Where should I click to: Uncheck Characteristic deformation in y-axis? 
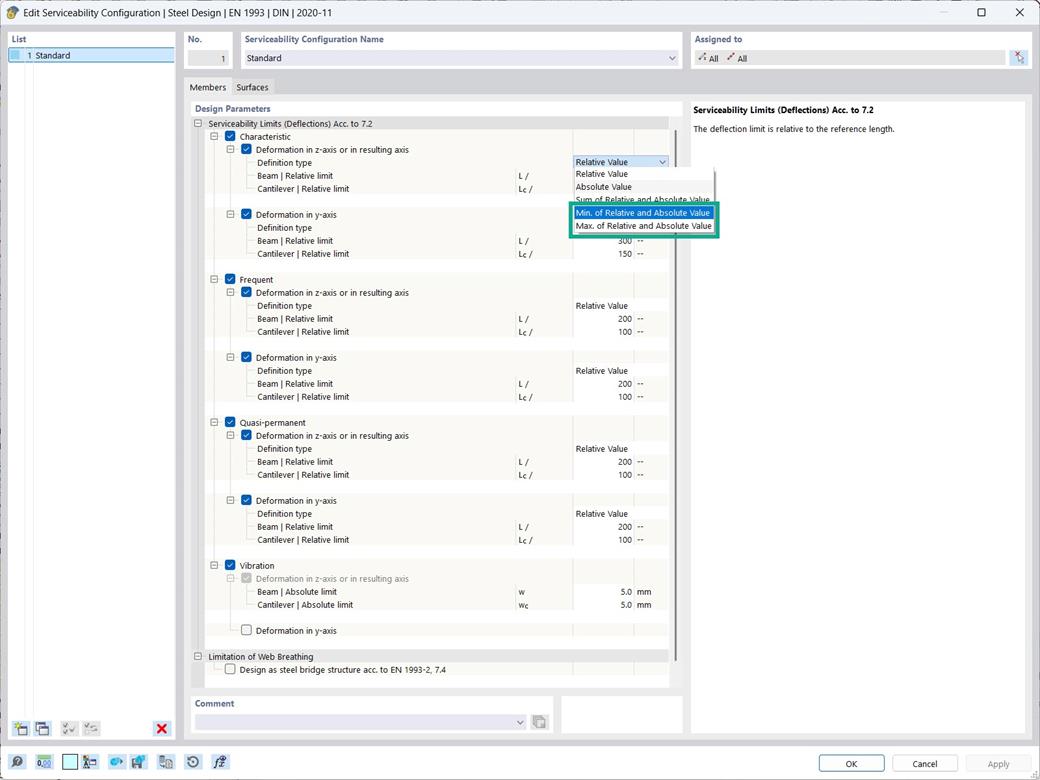[x=245, y=214]
